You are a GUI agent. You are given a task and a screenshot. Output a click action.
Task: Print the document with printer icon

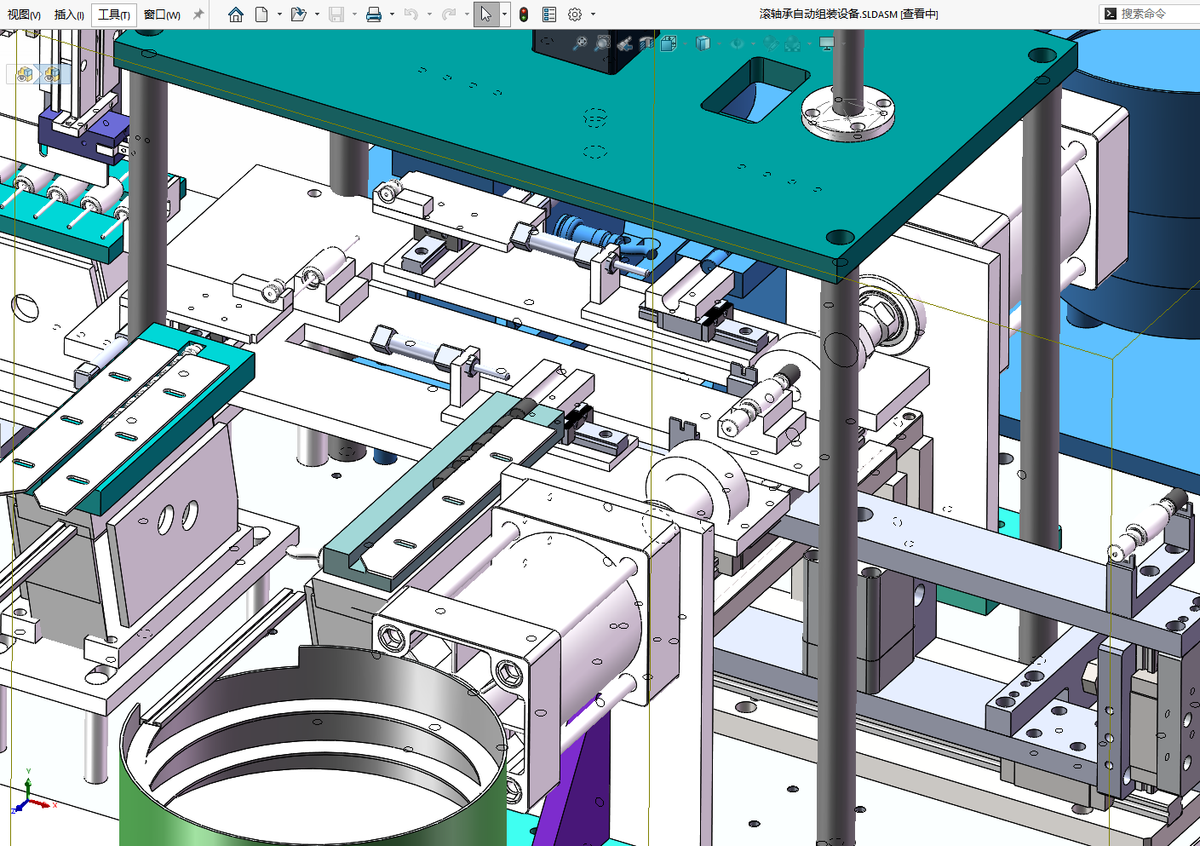pyautogui.click(x=374, y=15)
